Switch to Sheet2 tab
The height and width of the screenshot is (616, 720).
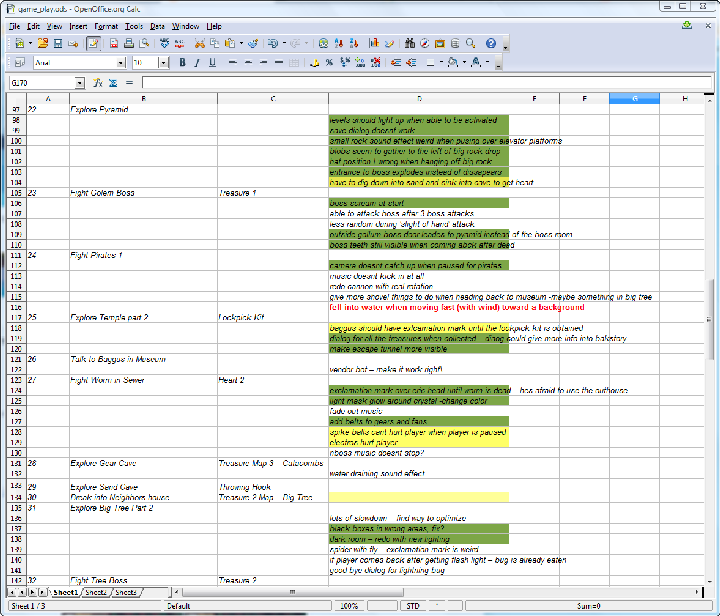click(x=96, y=593)
